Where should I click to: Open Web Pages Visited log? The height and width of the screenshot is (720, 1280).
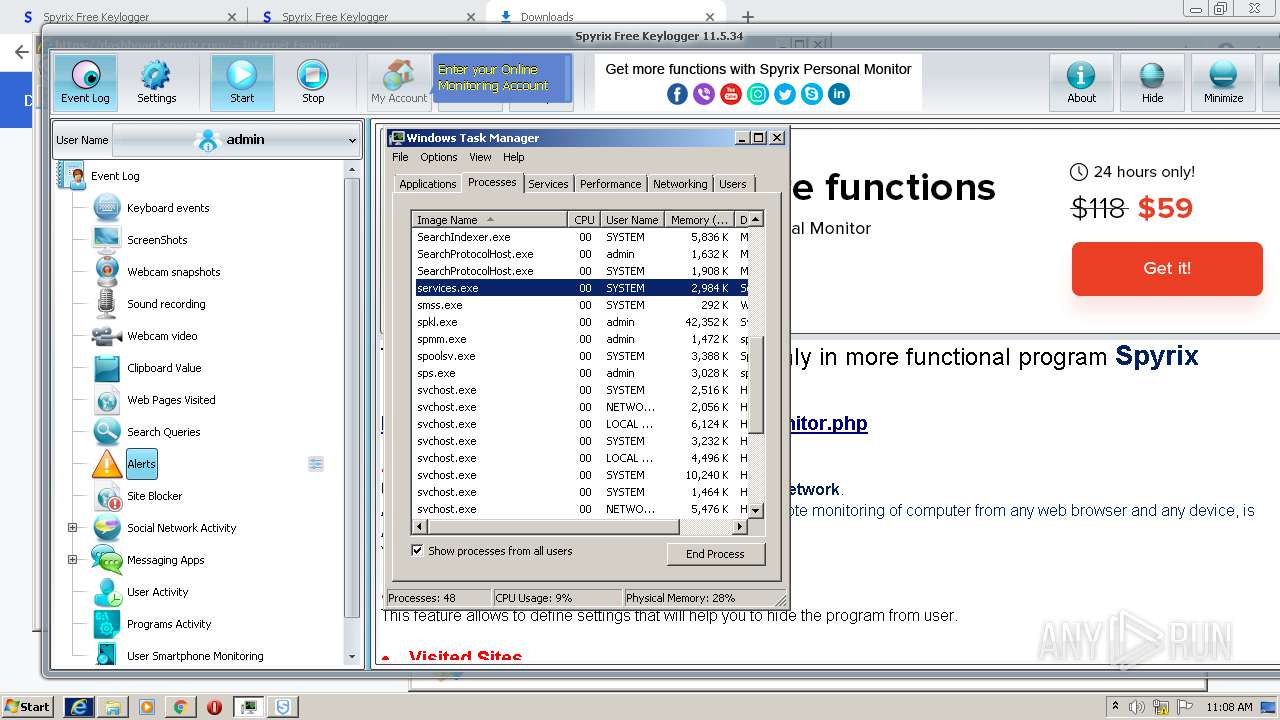tap(171, 400)
